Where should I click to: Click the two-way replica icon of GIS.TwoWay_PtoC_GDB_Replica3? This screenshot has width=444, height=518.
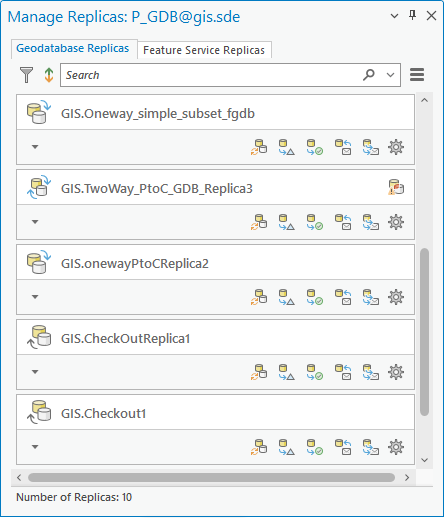coord(39,187)
